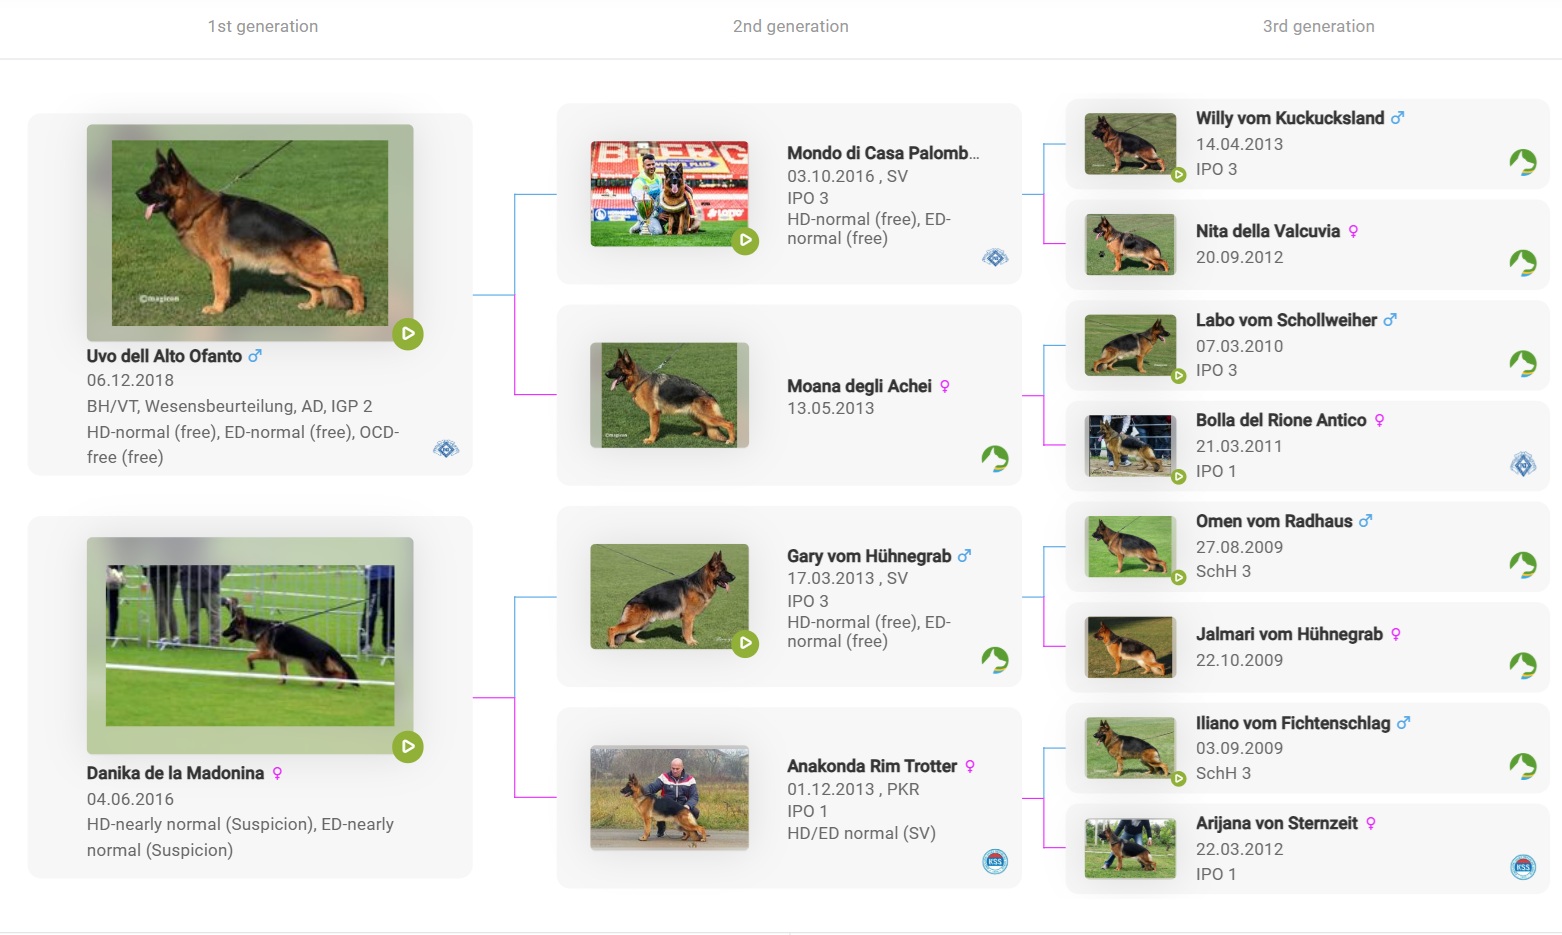Click KSS badge icon on Arijana von Sternzeit
This screenshot has height=935, width=1562.
1523,867
